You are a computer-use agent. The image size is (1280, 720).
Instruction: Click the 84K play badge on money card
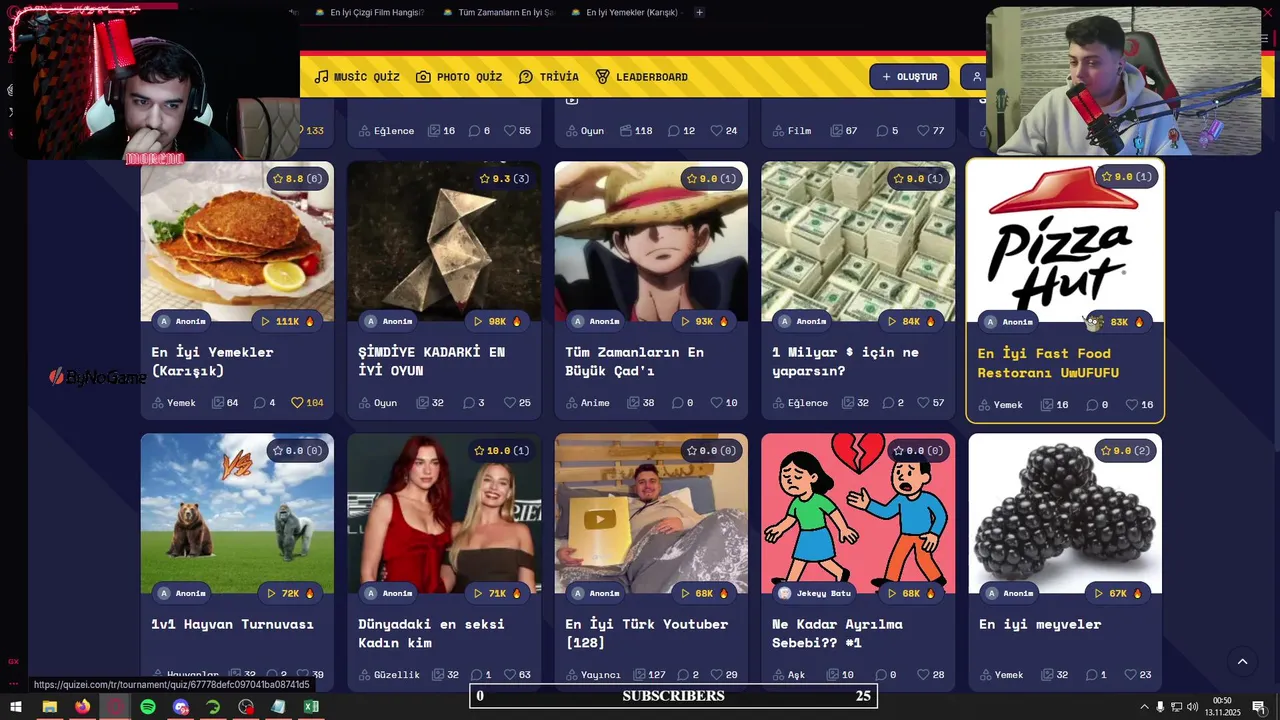pos(910,321)
